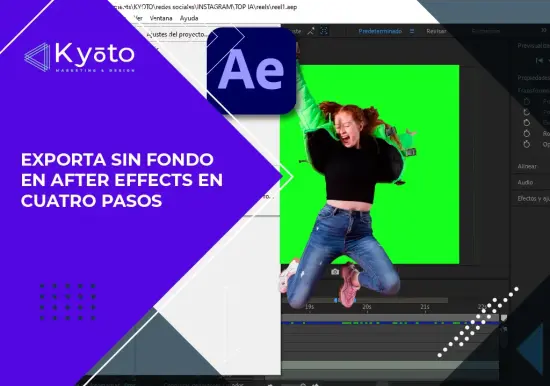Expand the Alinear panel
The width and height of the screenshot is (550, 386).
pos(527,167)
